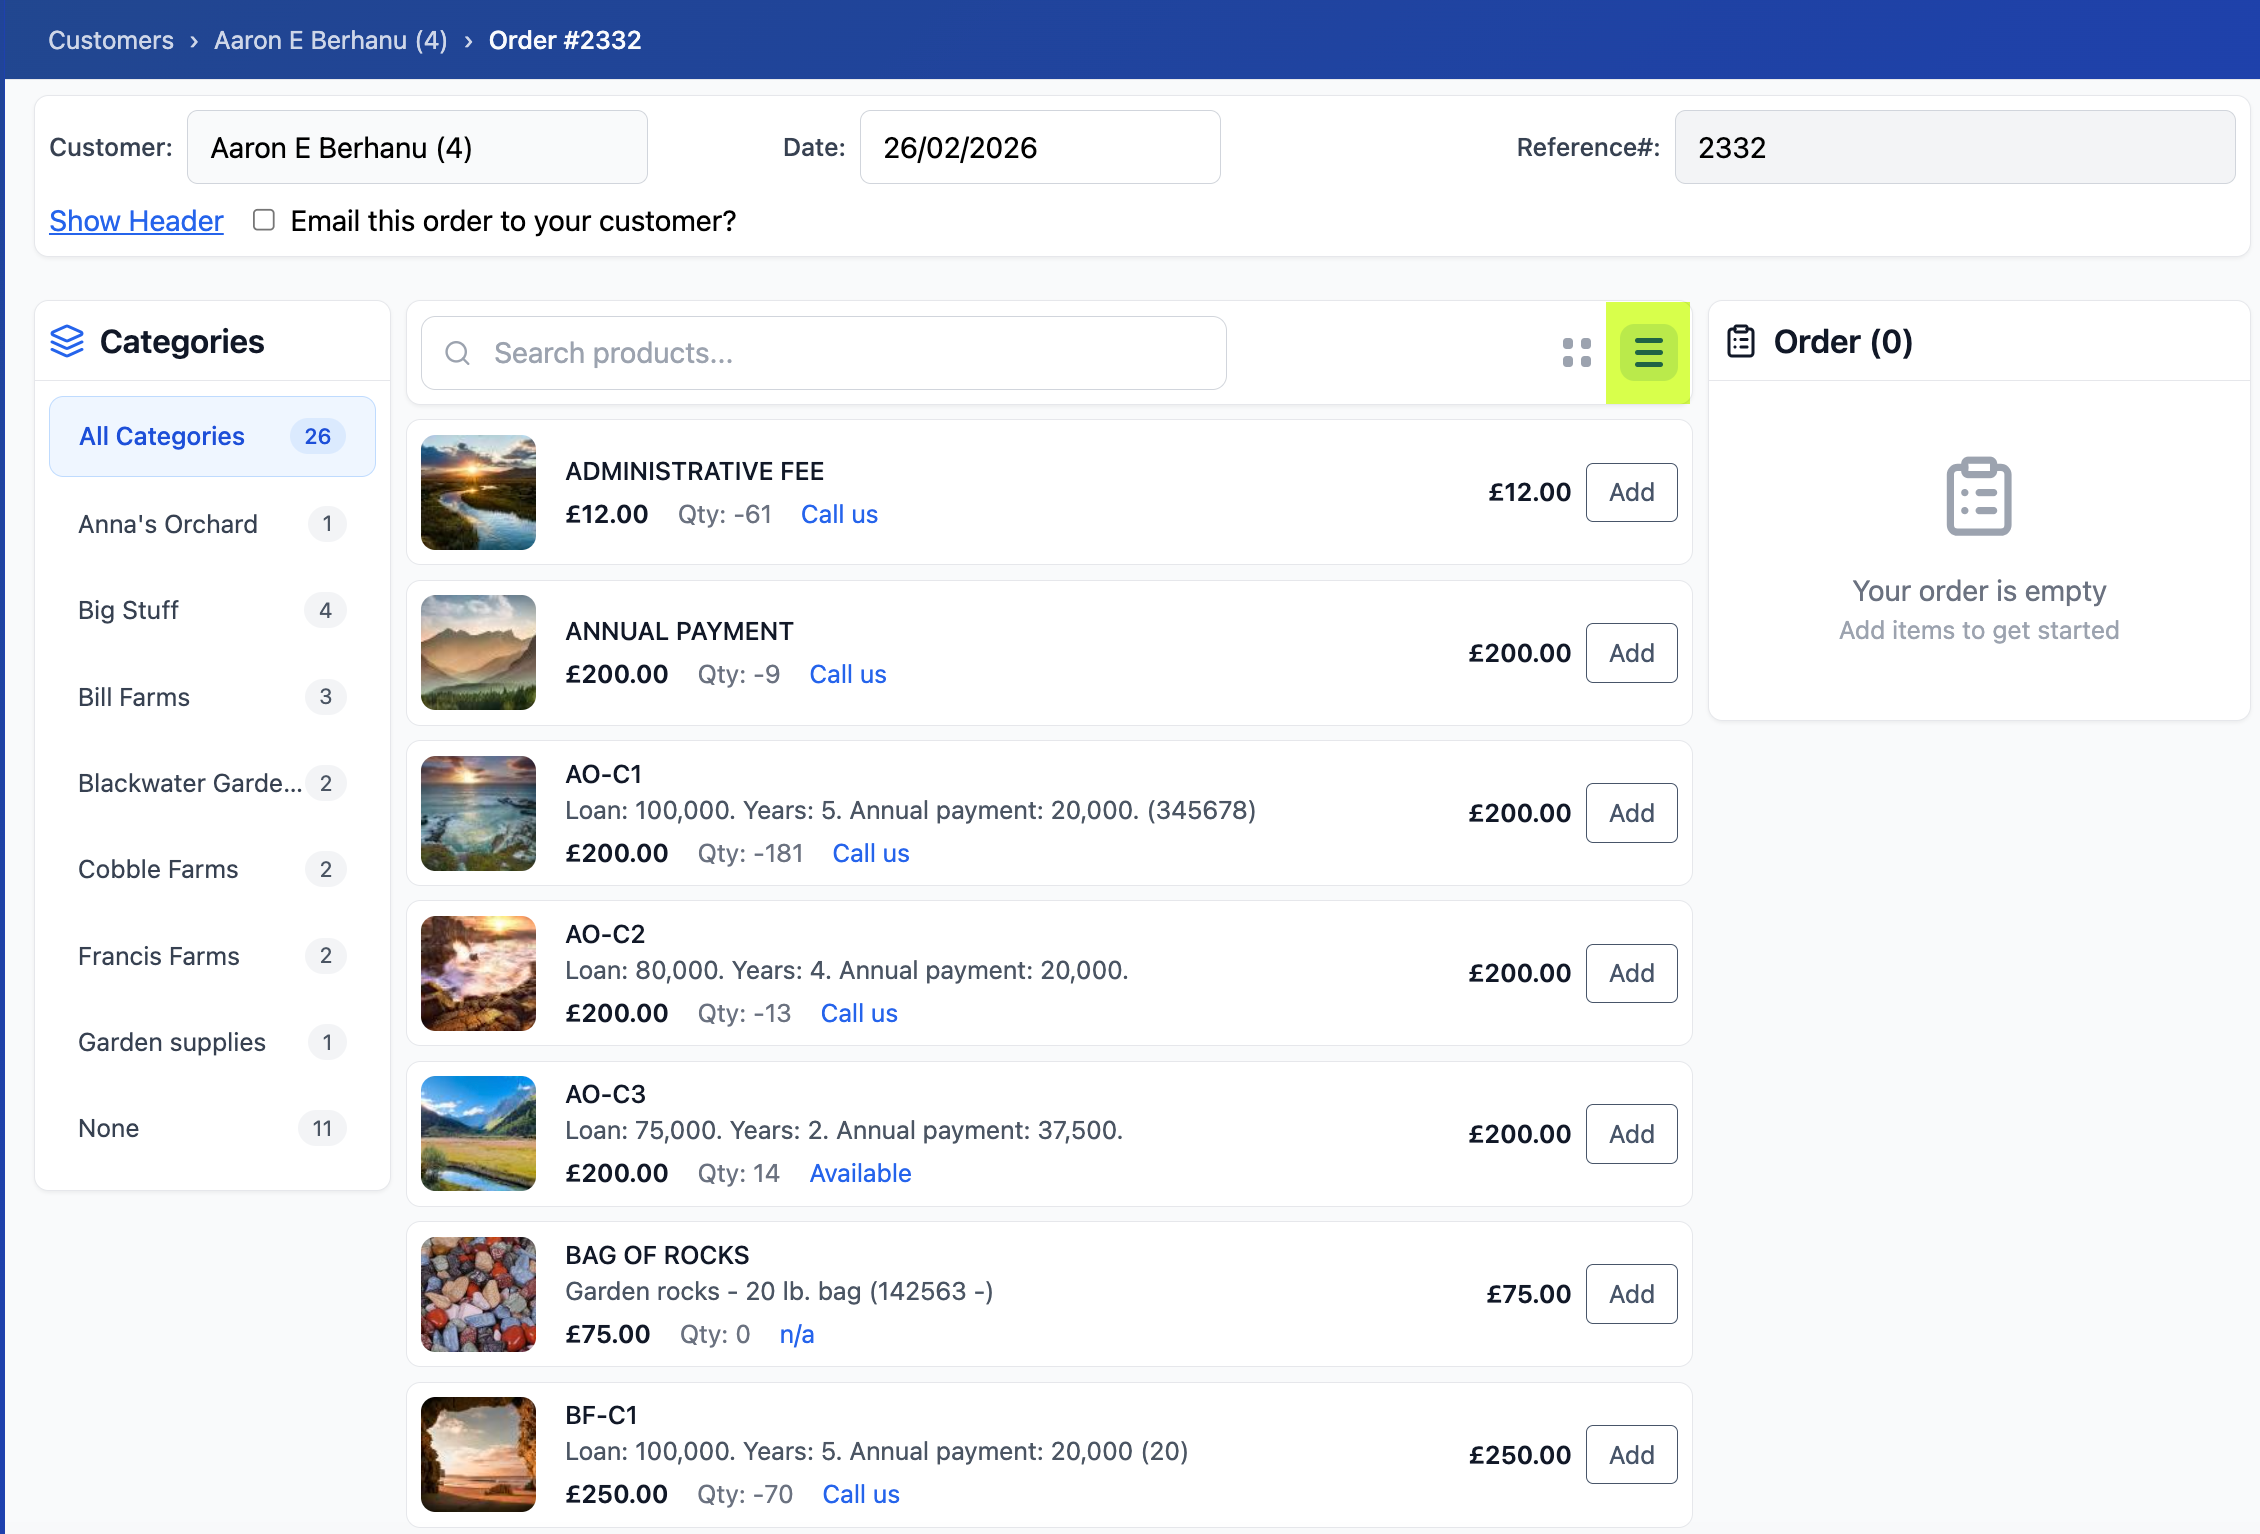
Task: Add AO-C3 to the order
Action: [x=1631, y=1134]
